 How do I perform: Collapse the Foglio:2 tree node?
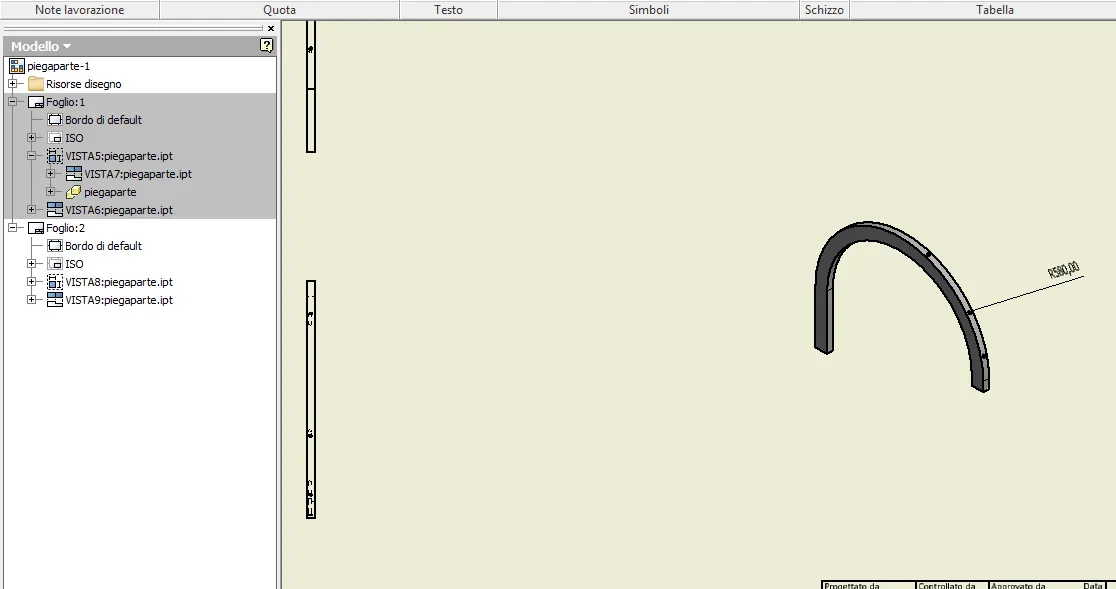[x=12, y=228]
